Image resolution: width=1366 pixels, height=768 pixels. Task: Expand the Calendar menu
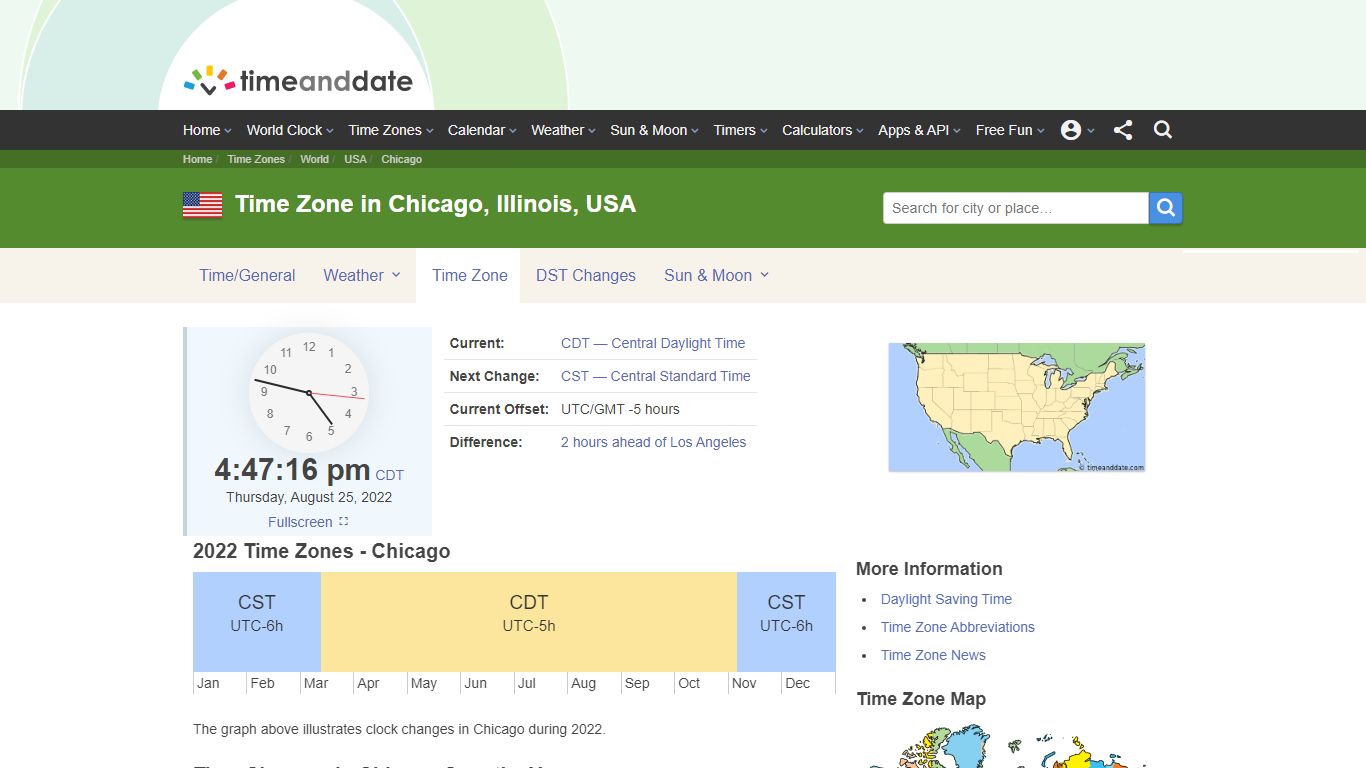(482, 130)
